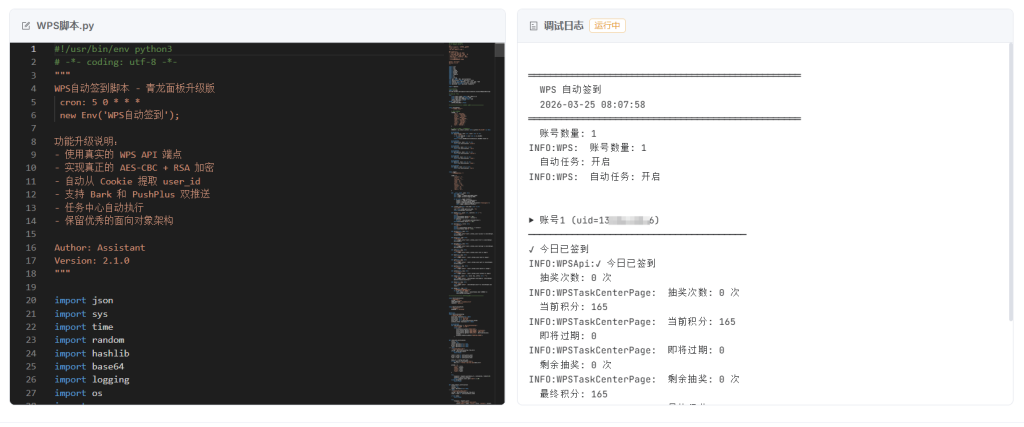The image size is (1024, 427).
Task: Click the '✓ 今日已签到' log line
Action: [x=559, y=249]
